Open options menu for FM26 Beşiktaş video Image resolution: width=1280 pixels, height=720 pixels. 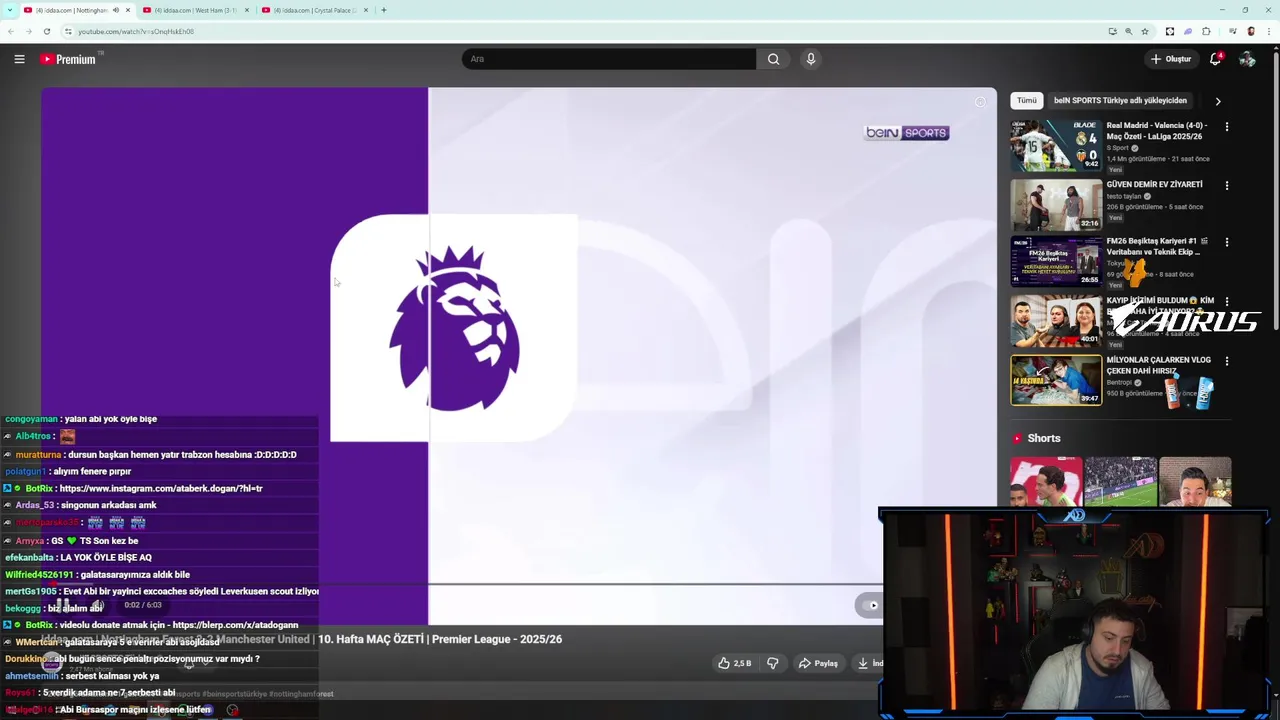(1227, 242)
